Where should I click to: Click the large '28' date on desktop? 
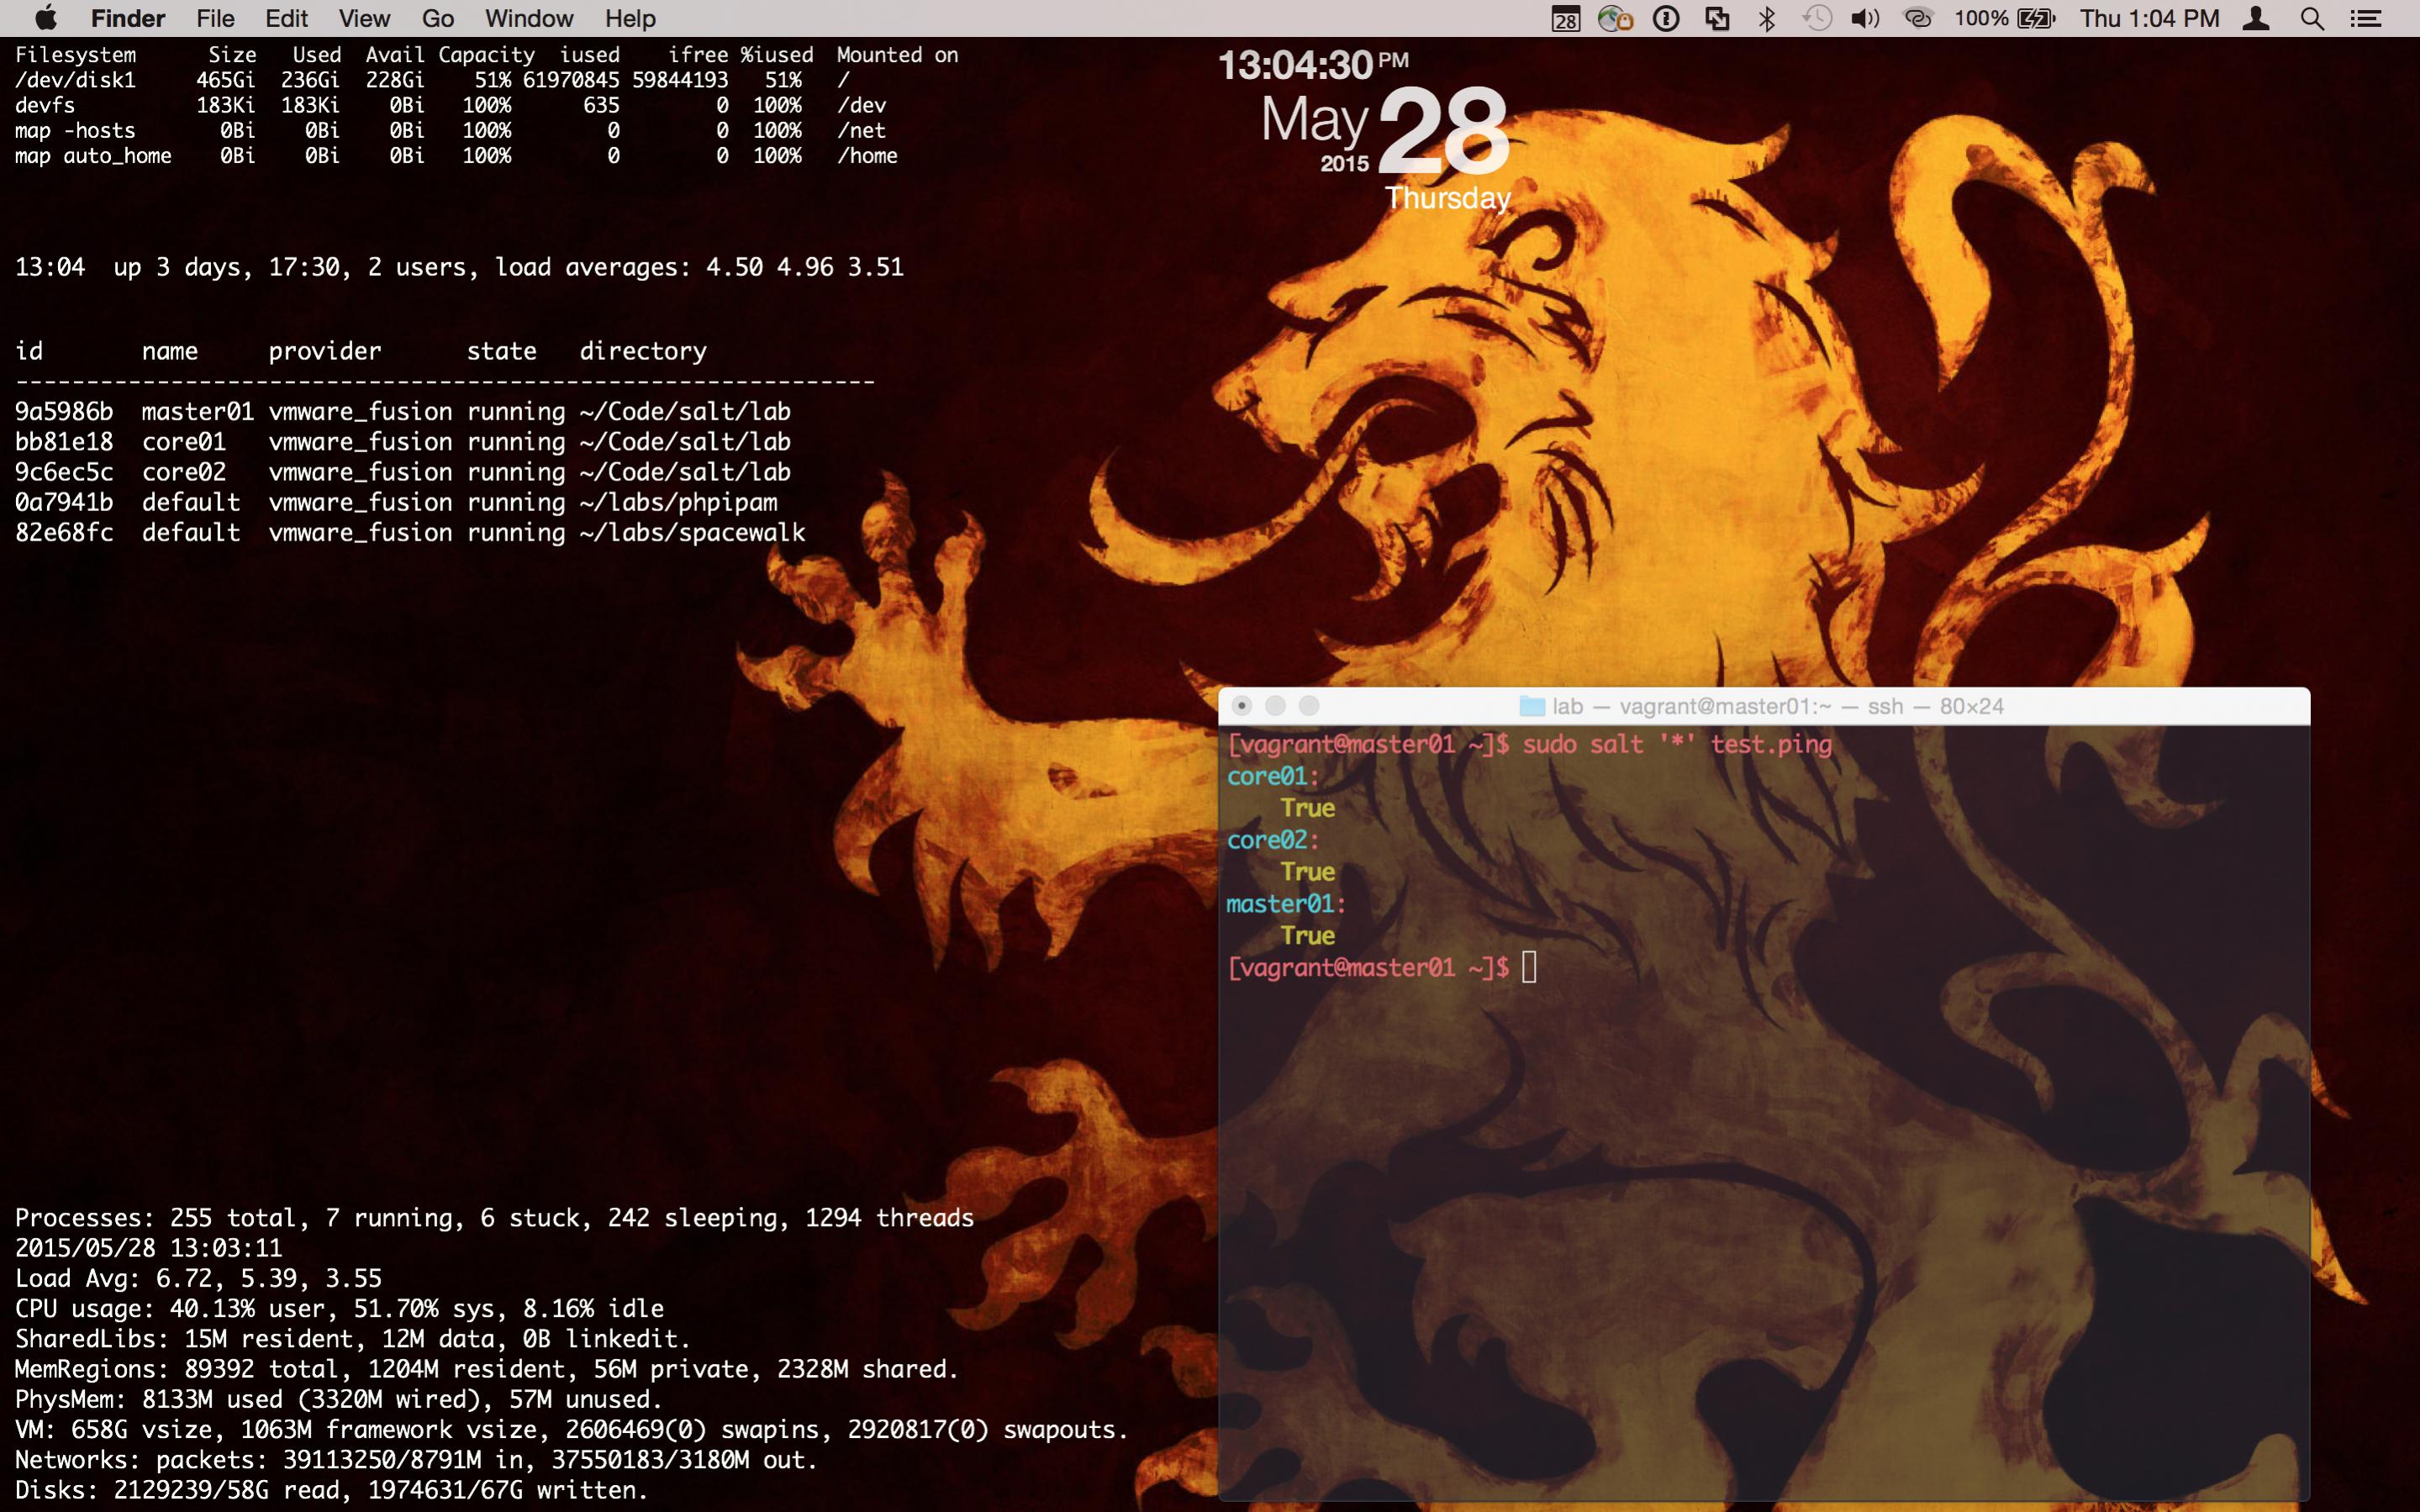point(1444,132)
